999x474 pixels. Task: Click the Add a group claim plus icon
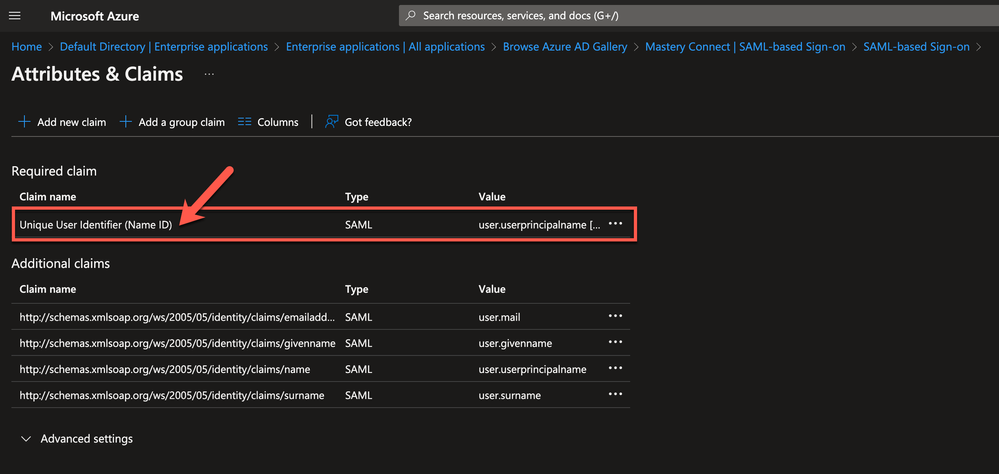click(x=126, y=122)
